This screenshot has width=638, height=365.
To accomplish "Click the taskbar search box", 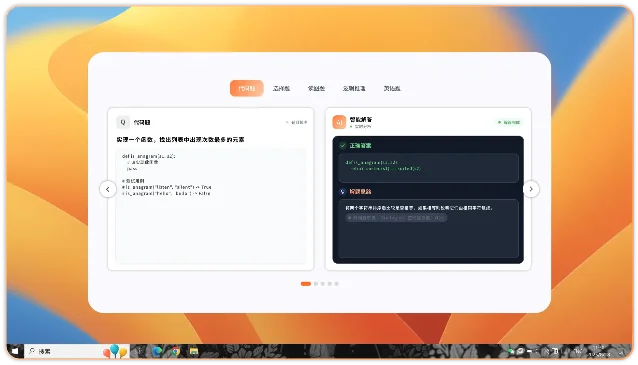I will (76, 351).
